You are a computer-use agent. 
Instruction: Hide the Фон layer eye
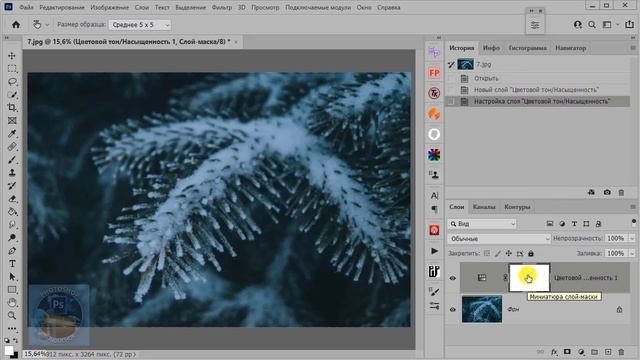[453, 309]
